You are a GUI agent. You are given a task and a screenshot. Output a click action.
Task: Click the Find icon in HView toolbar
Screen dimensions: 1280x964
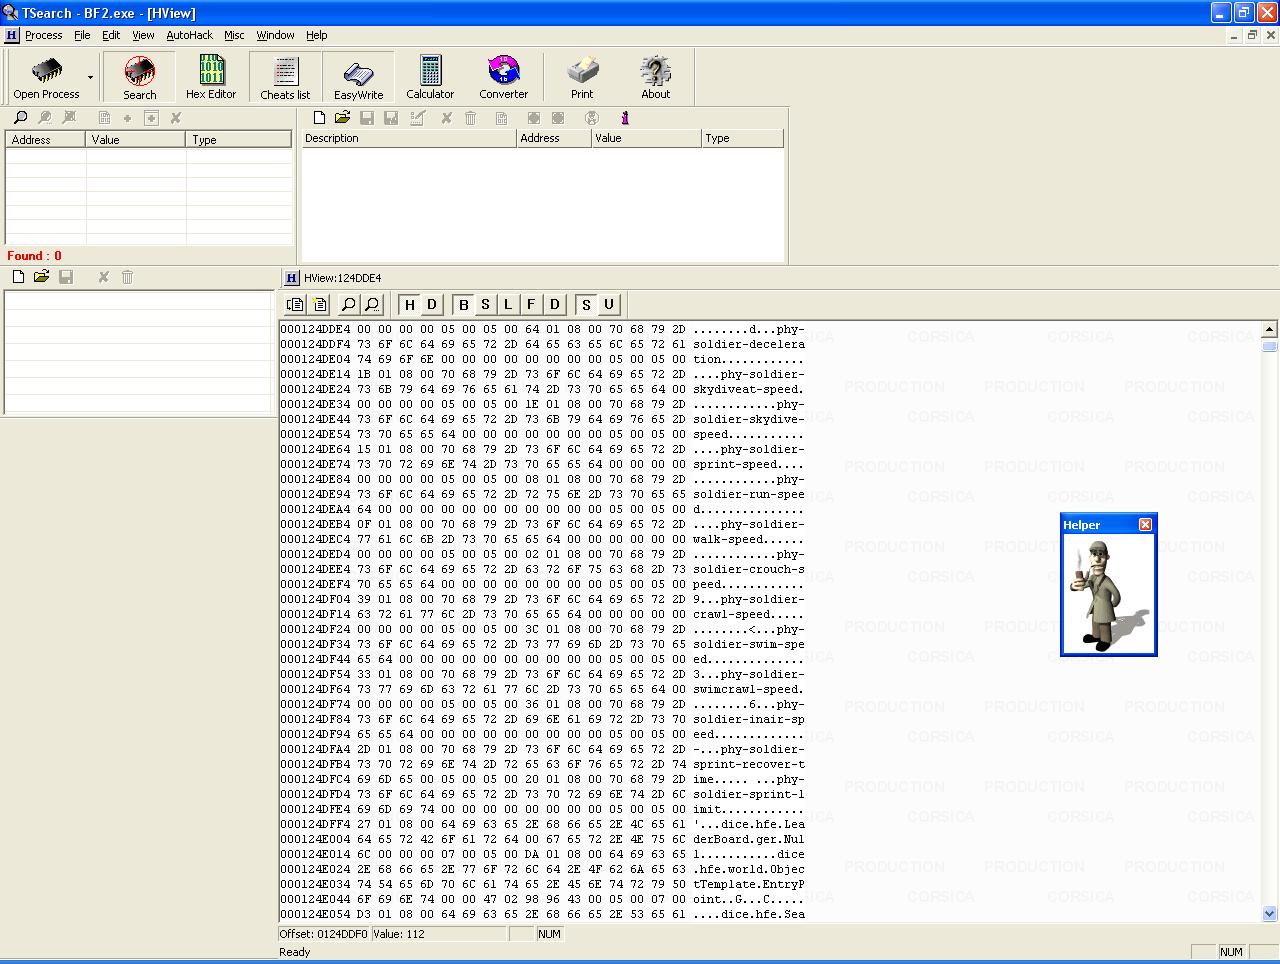(x=348, y=305)
